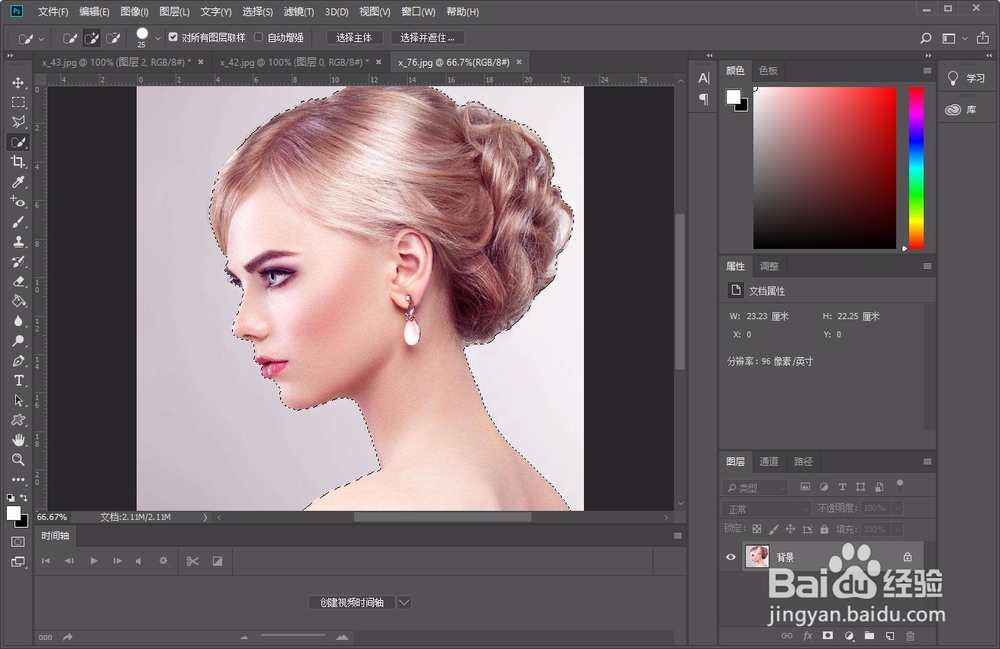Screen dimensions: 1000x649
Task: Select the Custom Shape tool
Action: [x=18, y=420]
